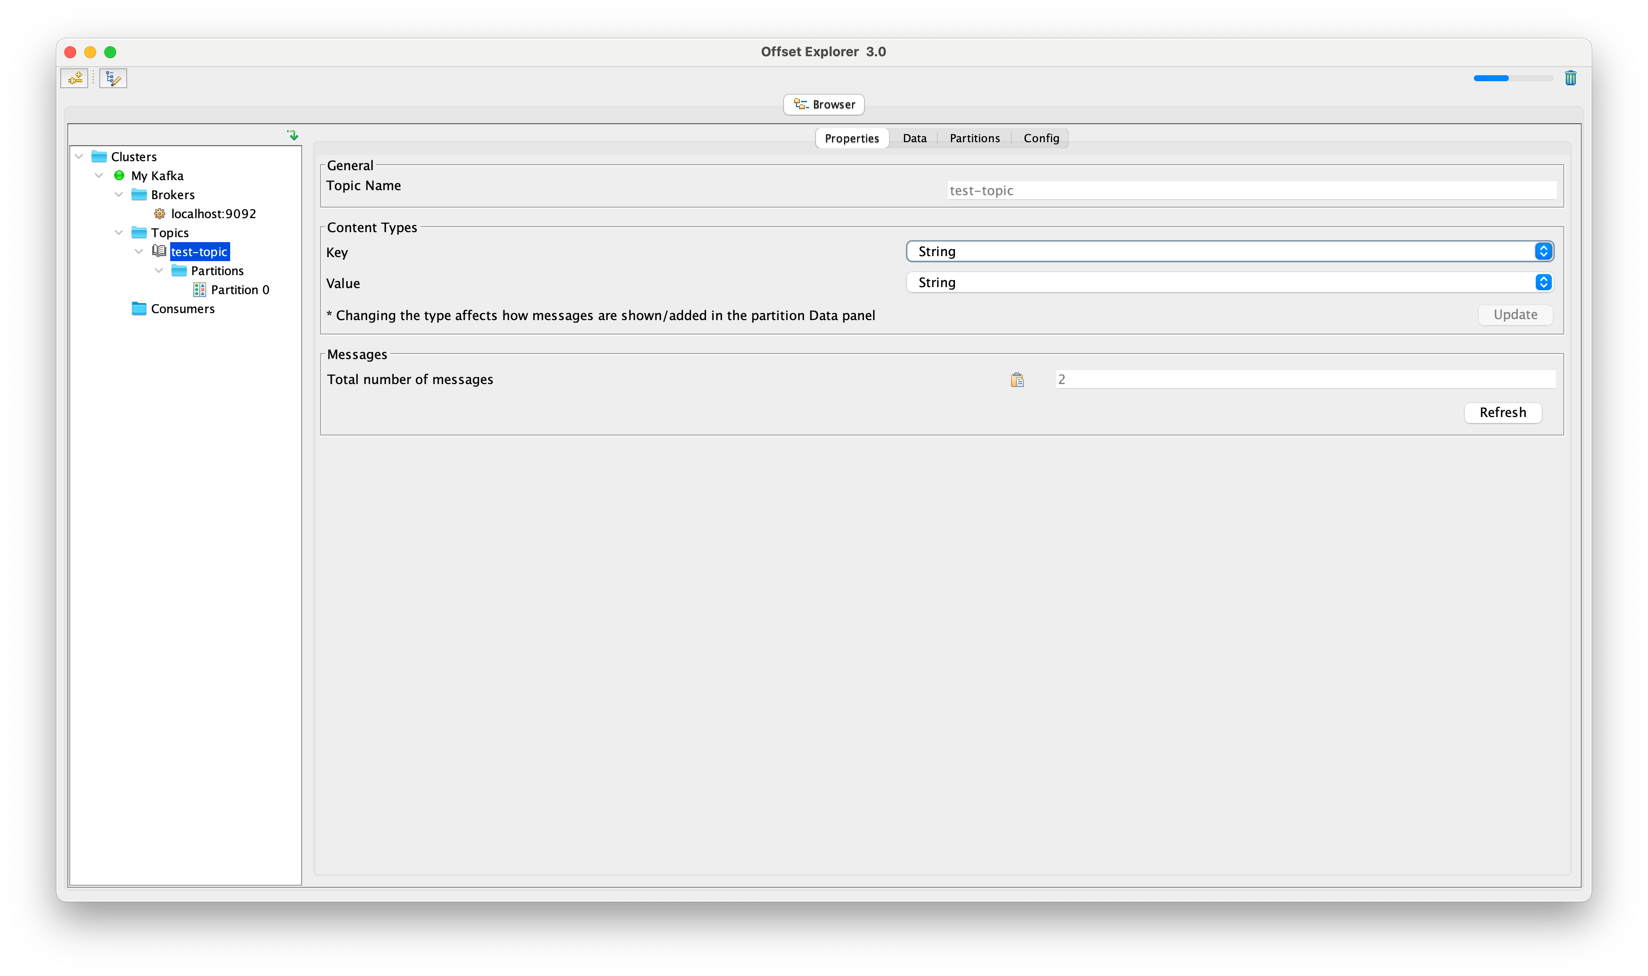
Task: Click the Partition 0 grid icon
Action: (x=199, y=290)
